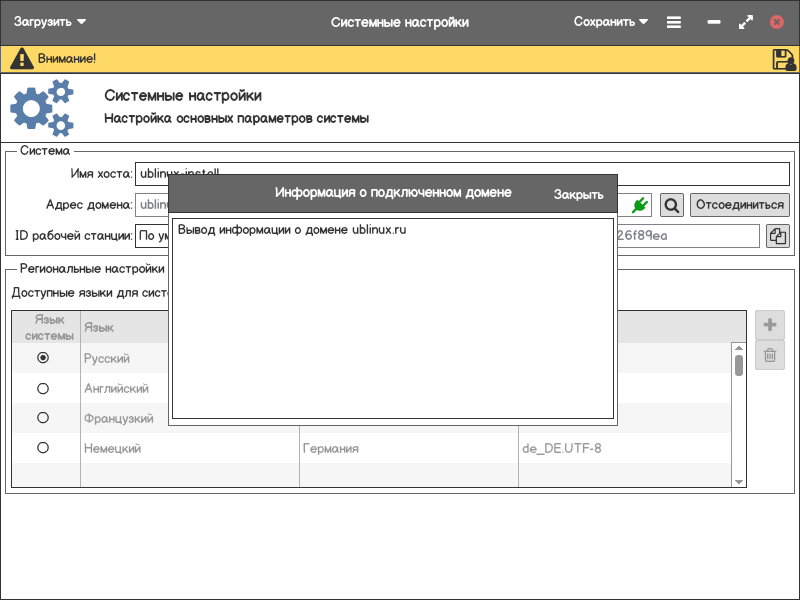The width and height of the screenshot is (800, 600).
Task: Open the Загрузить dropdown menu
Action: pyautogui.click(x=50, y=22)
